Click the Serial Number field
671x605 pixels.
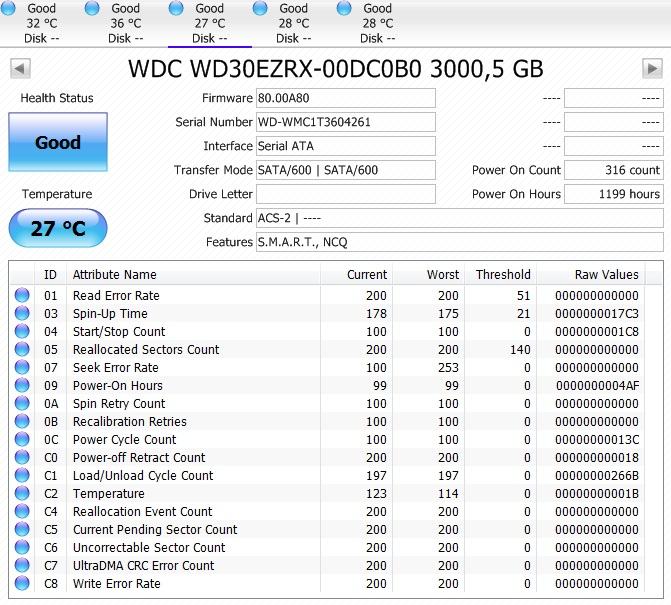[x=346, y=122]
